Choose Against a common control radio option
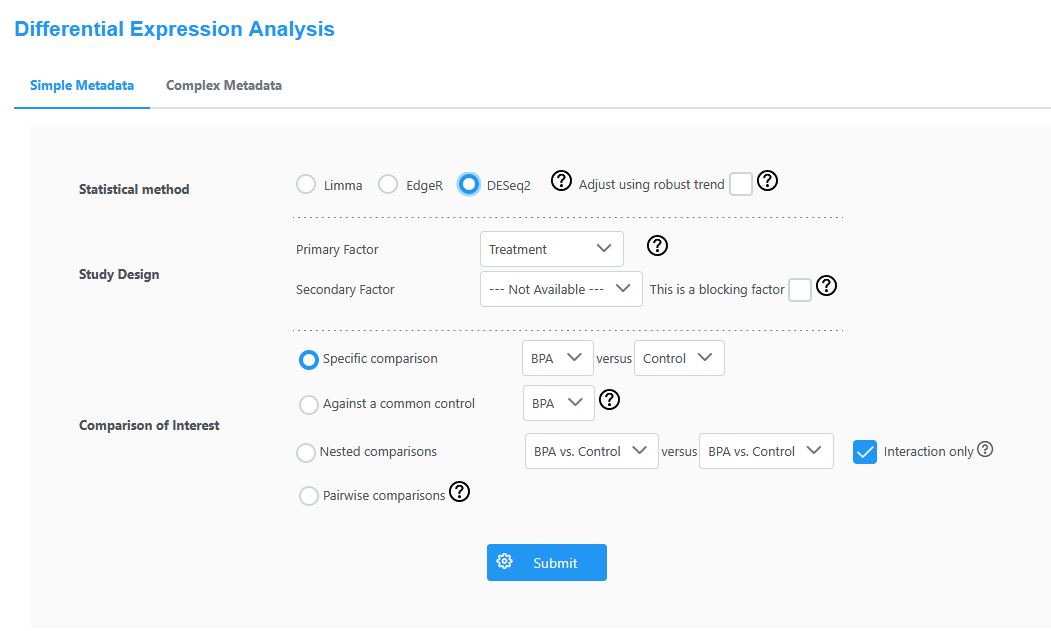 coord(308,404)
